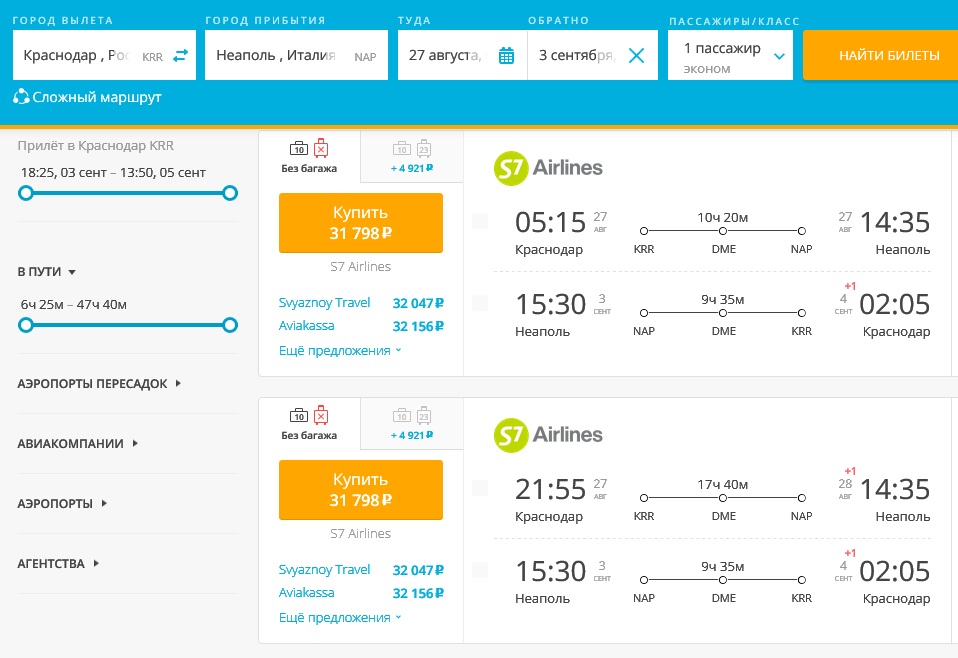Click S7 Airlines logo in first result
958x658 pixels.
548,168
